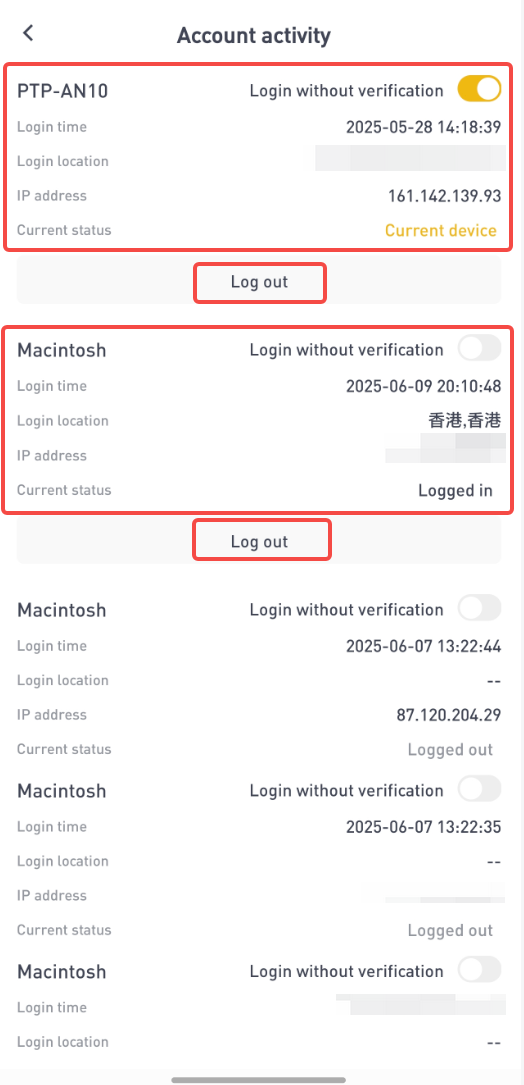Switch on the bottom-most Macintosh verification toggle
This screenshot has width=524, height=1085.
(479, 969)
